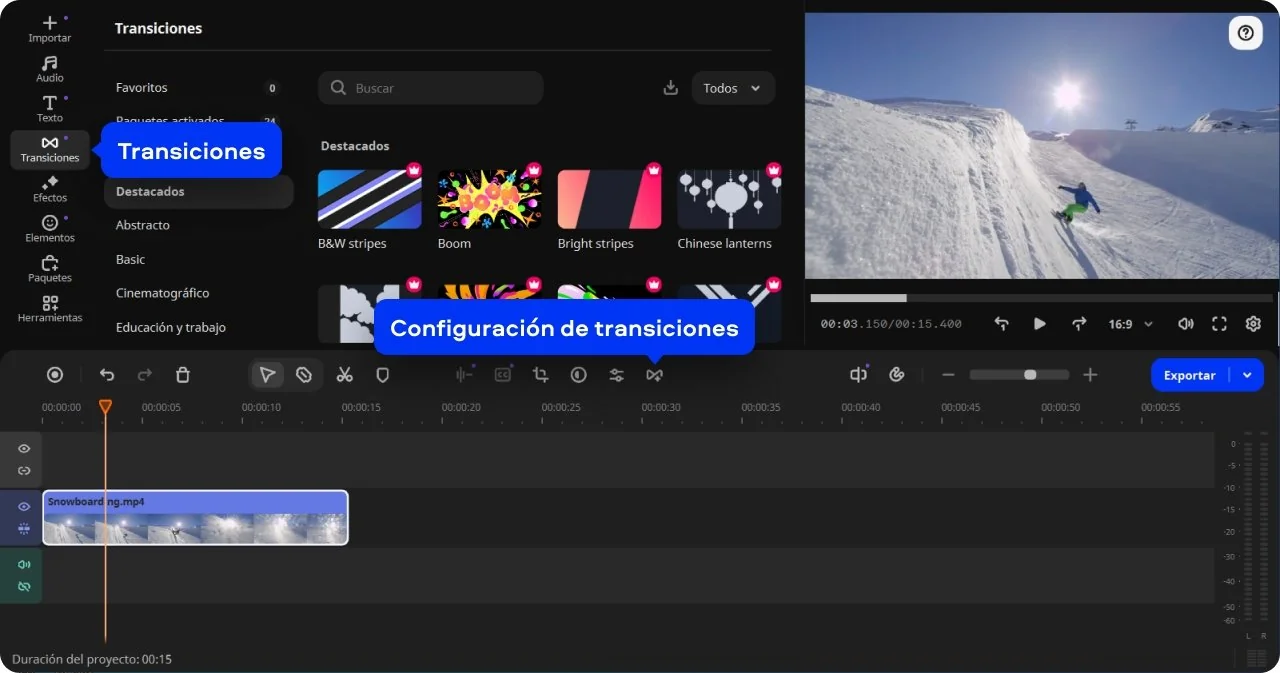Screen dimensions: 1280x673
Task: Select Destacados category in list
Action: [x=198, y=191]
